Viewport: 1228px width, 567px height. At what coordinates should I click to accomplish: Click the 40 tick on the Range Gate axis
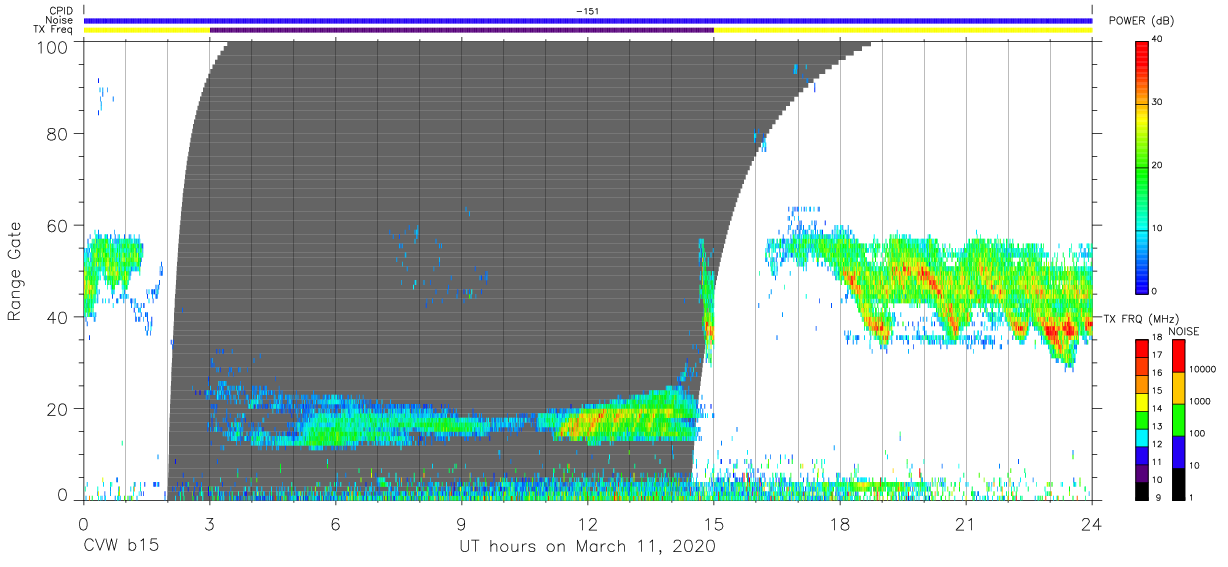(58, 317)
